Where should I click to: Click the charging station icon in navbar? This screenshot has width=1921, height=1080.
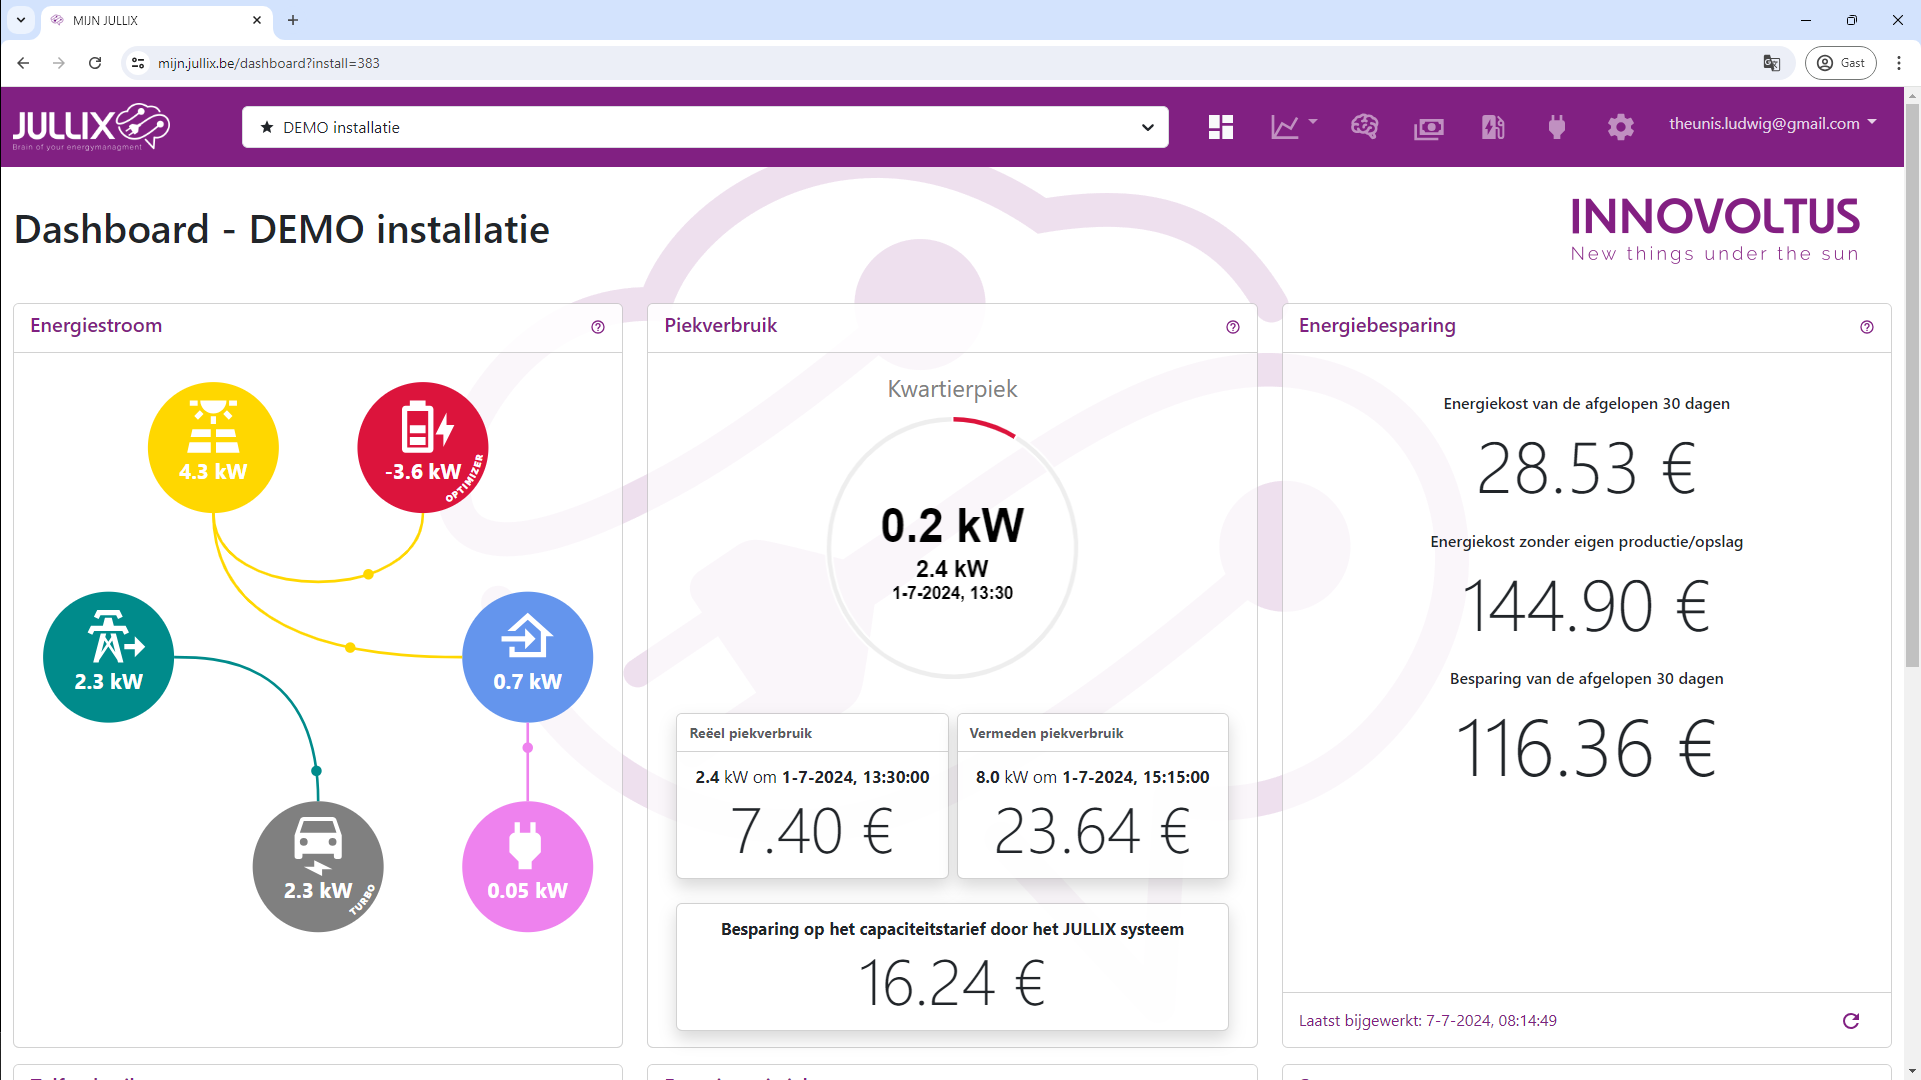pos(1493,127)
